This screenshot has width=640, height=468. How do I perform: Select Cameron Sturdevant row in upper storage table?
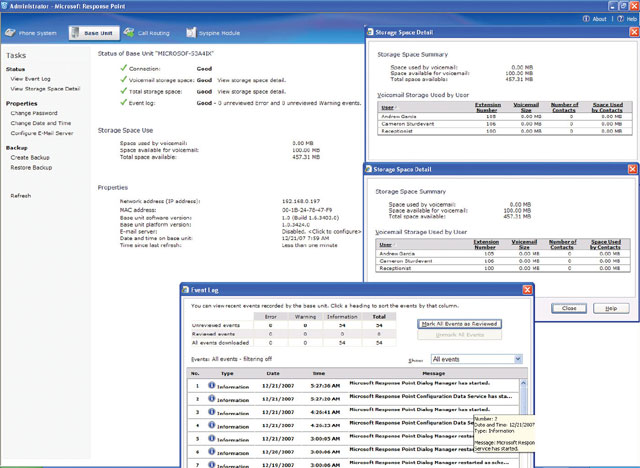coord(505,124)
